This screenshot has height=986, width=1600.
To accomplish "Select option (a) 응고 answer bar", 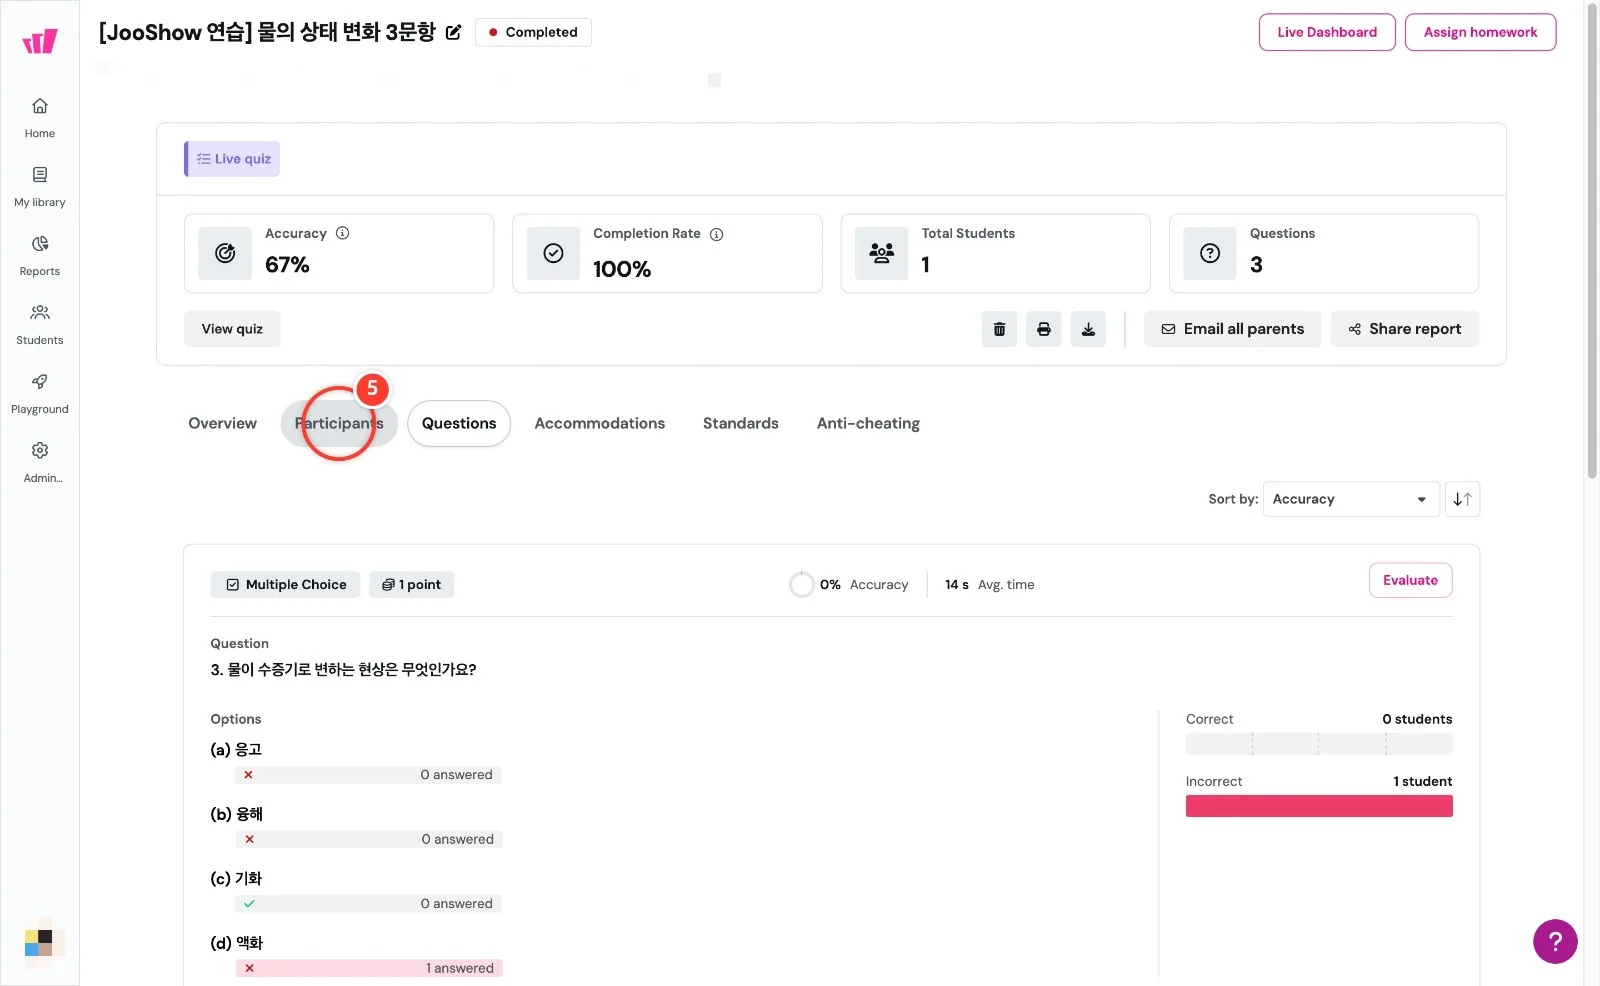I will click(x=369, y=775).
